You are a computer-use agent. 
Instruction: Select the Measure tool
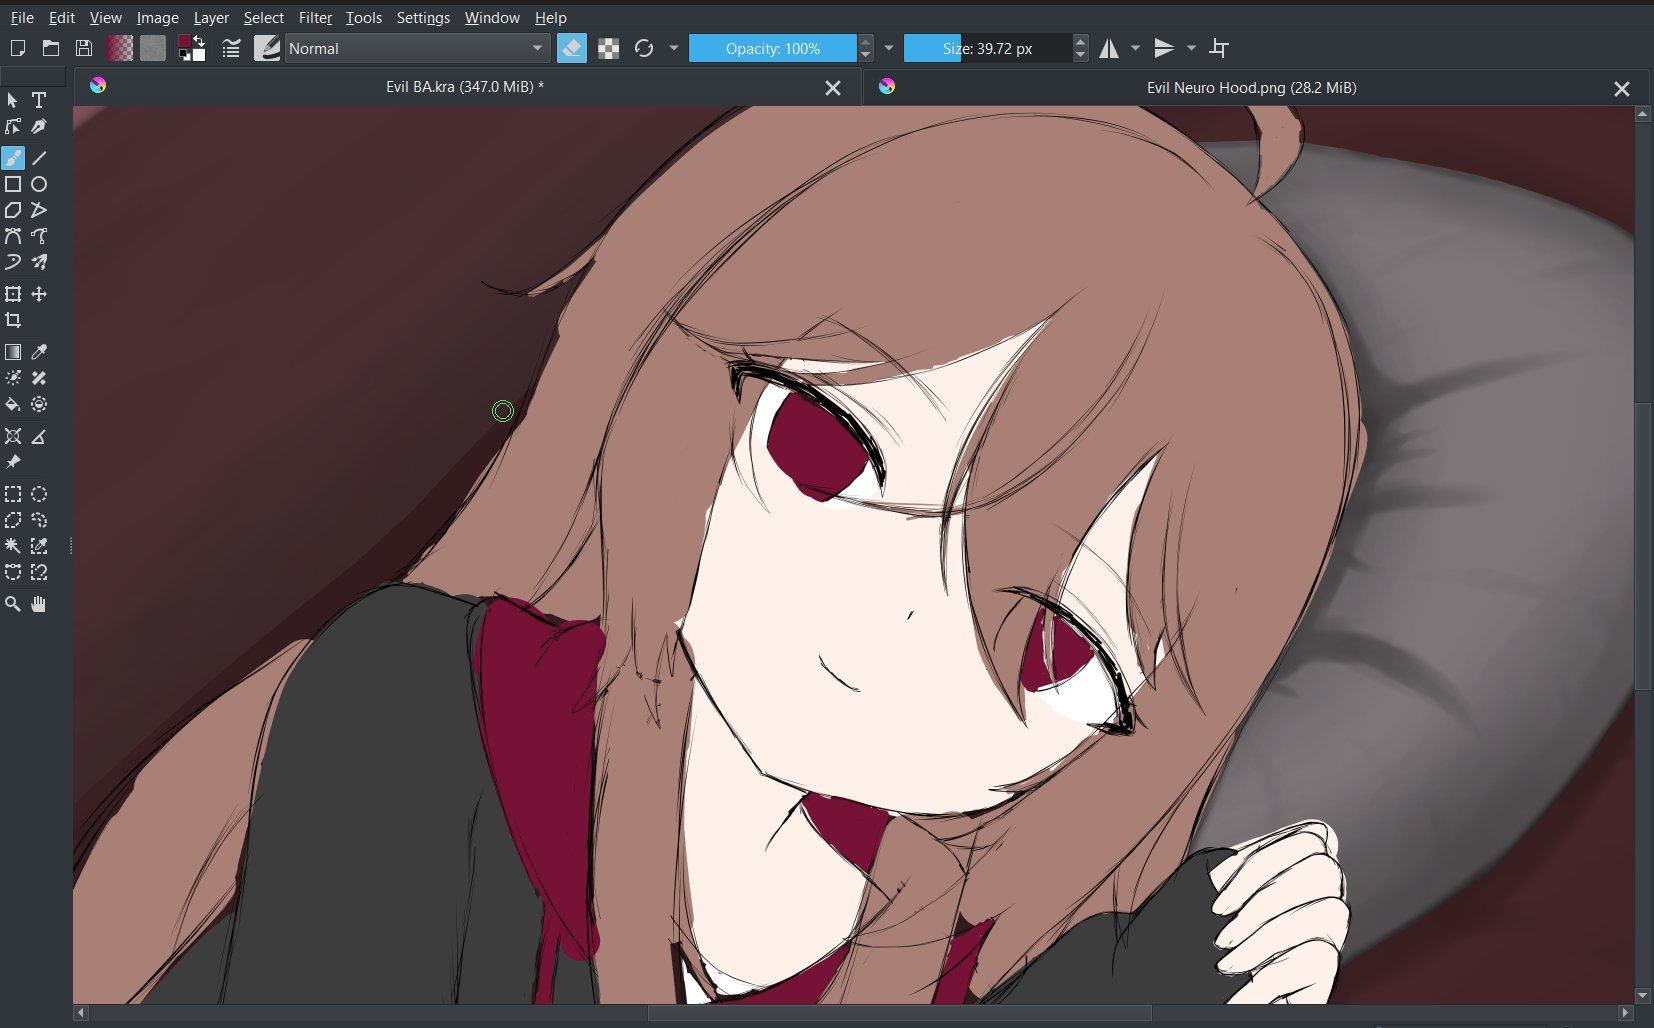click(x=39, y=436)
